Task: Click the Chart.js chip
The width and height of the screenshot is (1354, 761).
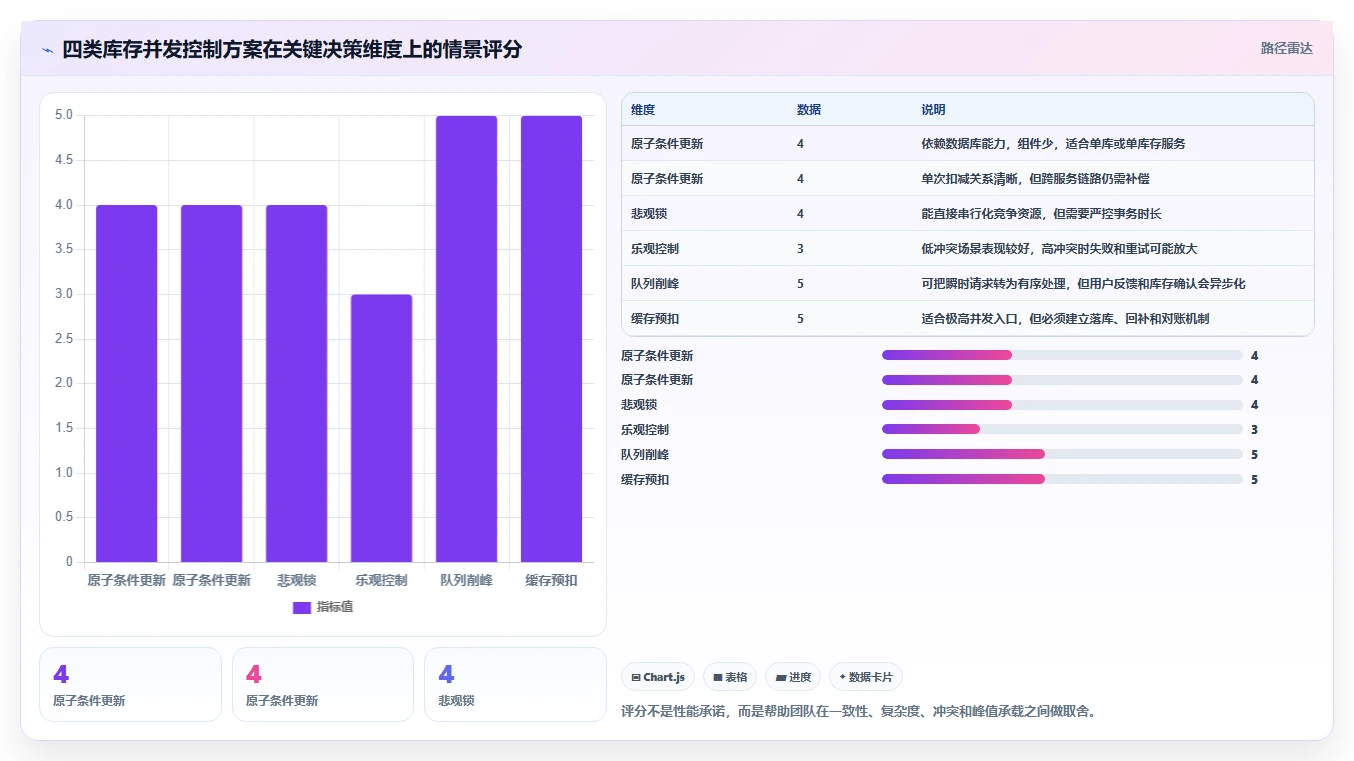Action: coord(658,677)
